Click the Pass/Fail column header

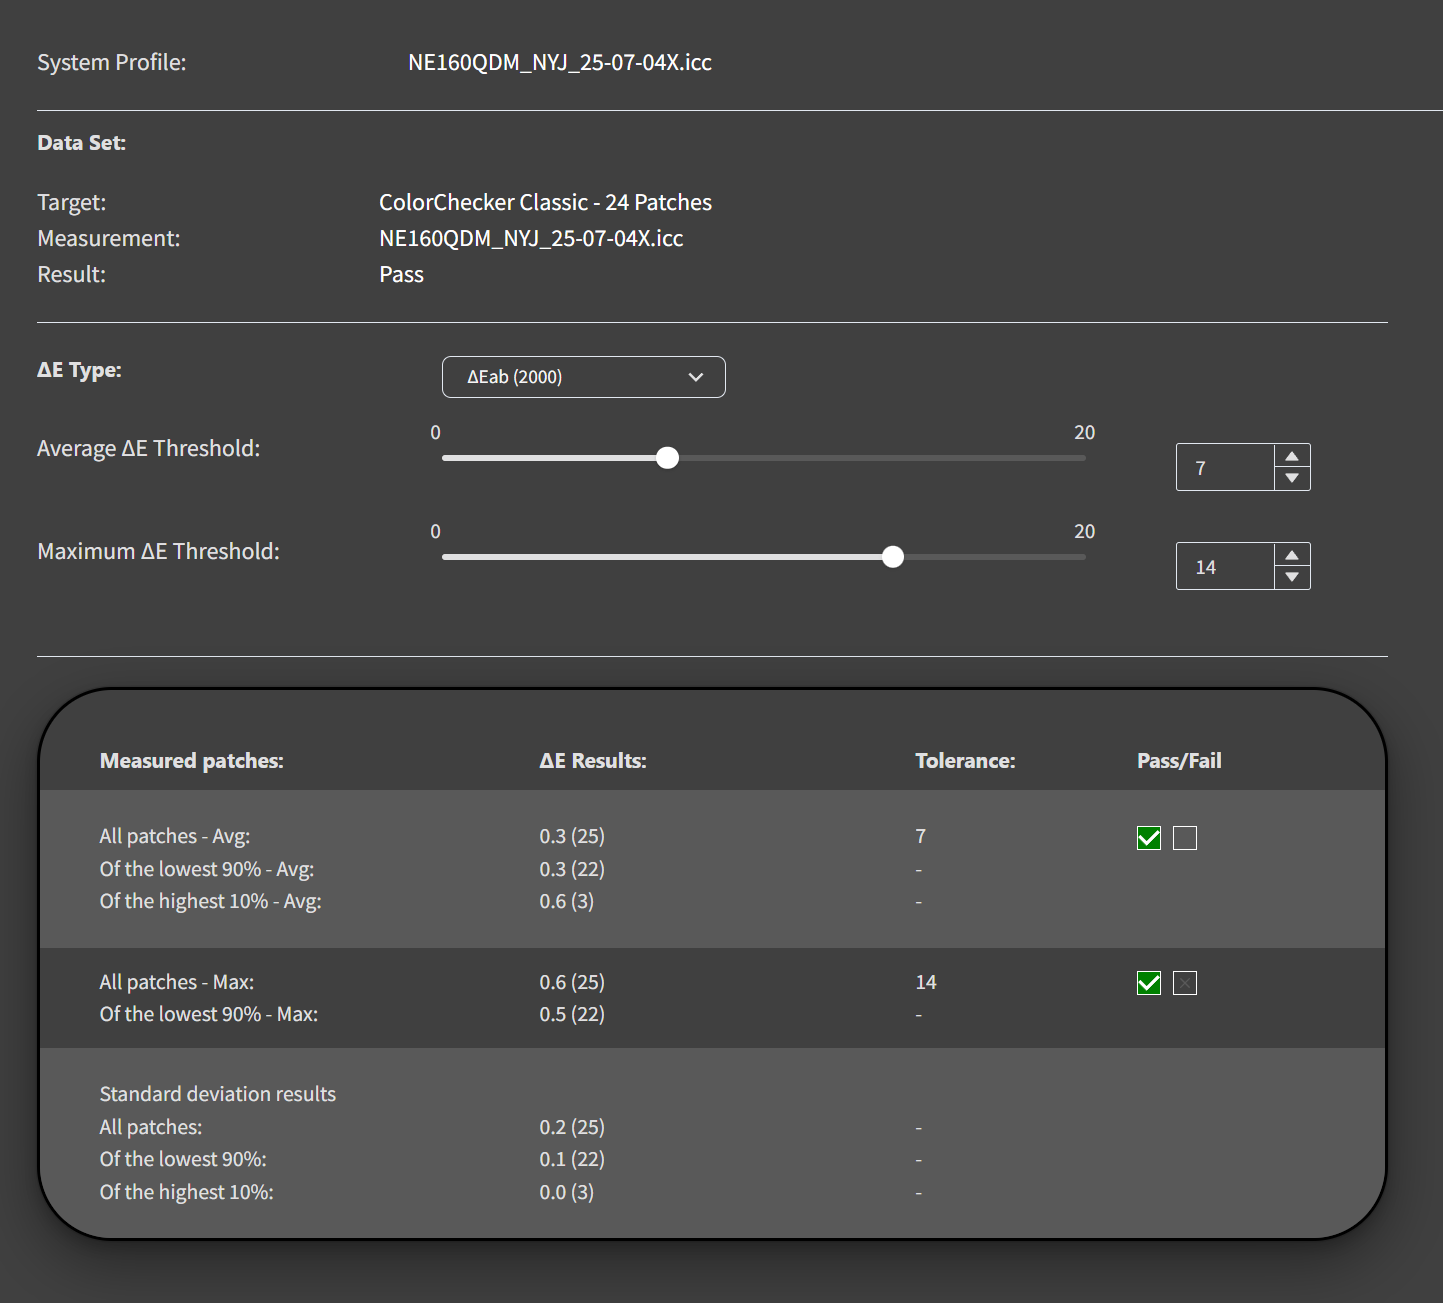point(1179,760)
